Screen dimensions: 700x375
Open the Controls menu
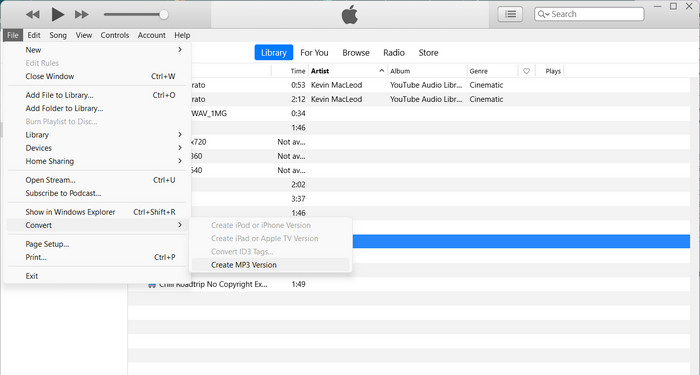[x=115, y=35]
